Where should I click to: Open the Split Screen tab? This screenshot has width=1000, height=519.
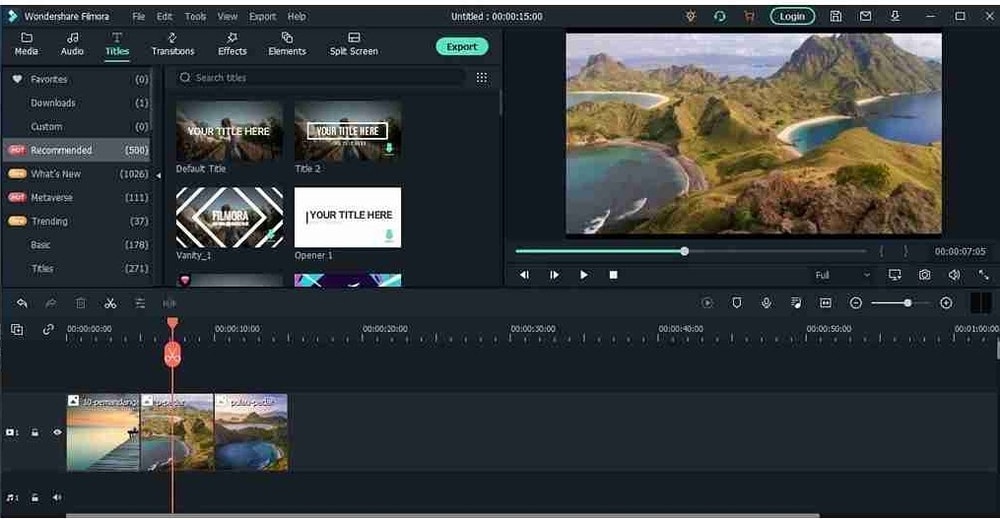[x=354, y=44]
